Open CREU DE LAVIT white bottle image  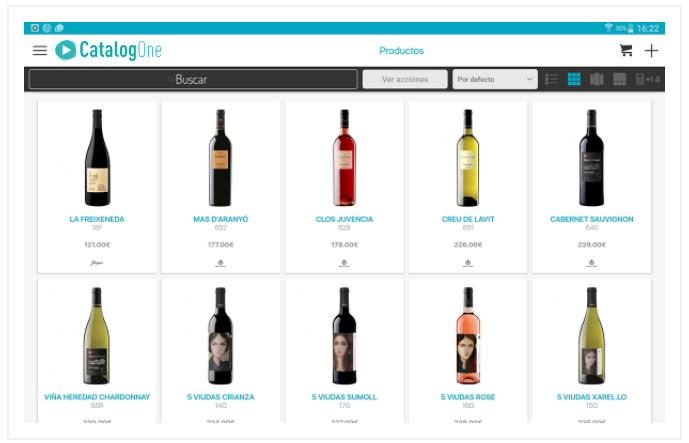tap(468, 158)
